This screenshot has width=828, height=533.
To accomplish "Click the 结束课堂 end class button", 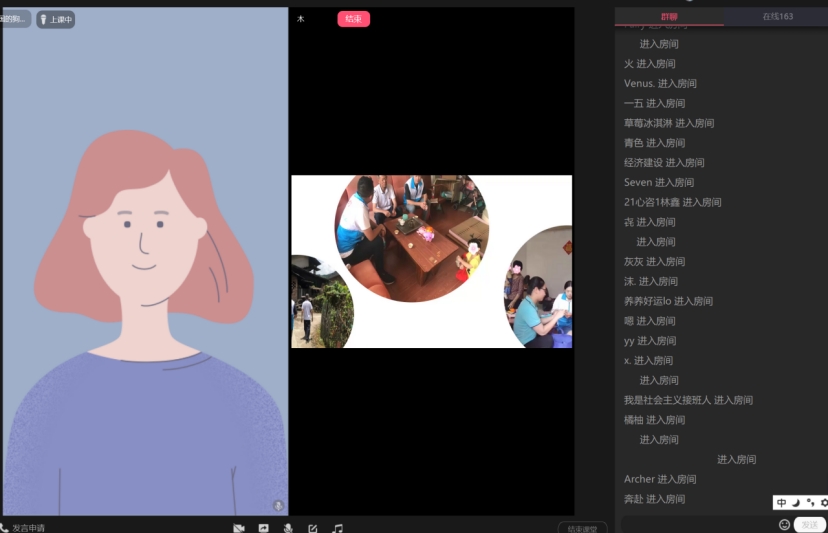I will tap(582, 528).
